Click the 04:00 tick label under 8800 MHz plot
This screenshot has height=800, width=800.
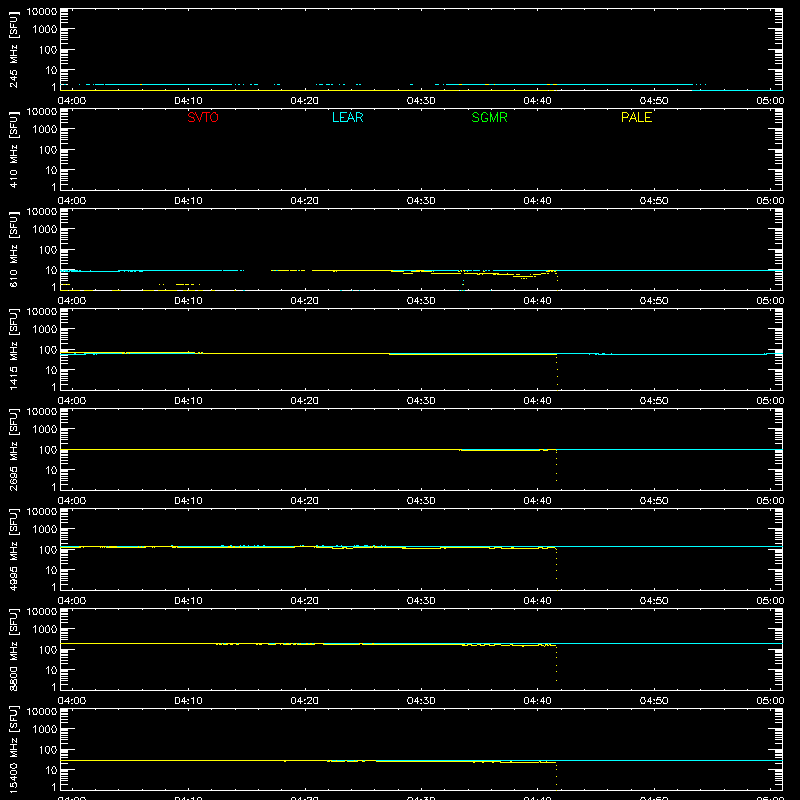tap(72, 701)
